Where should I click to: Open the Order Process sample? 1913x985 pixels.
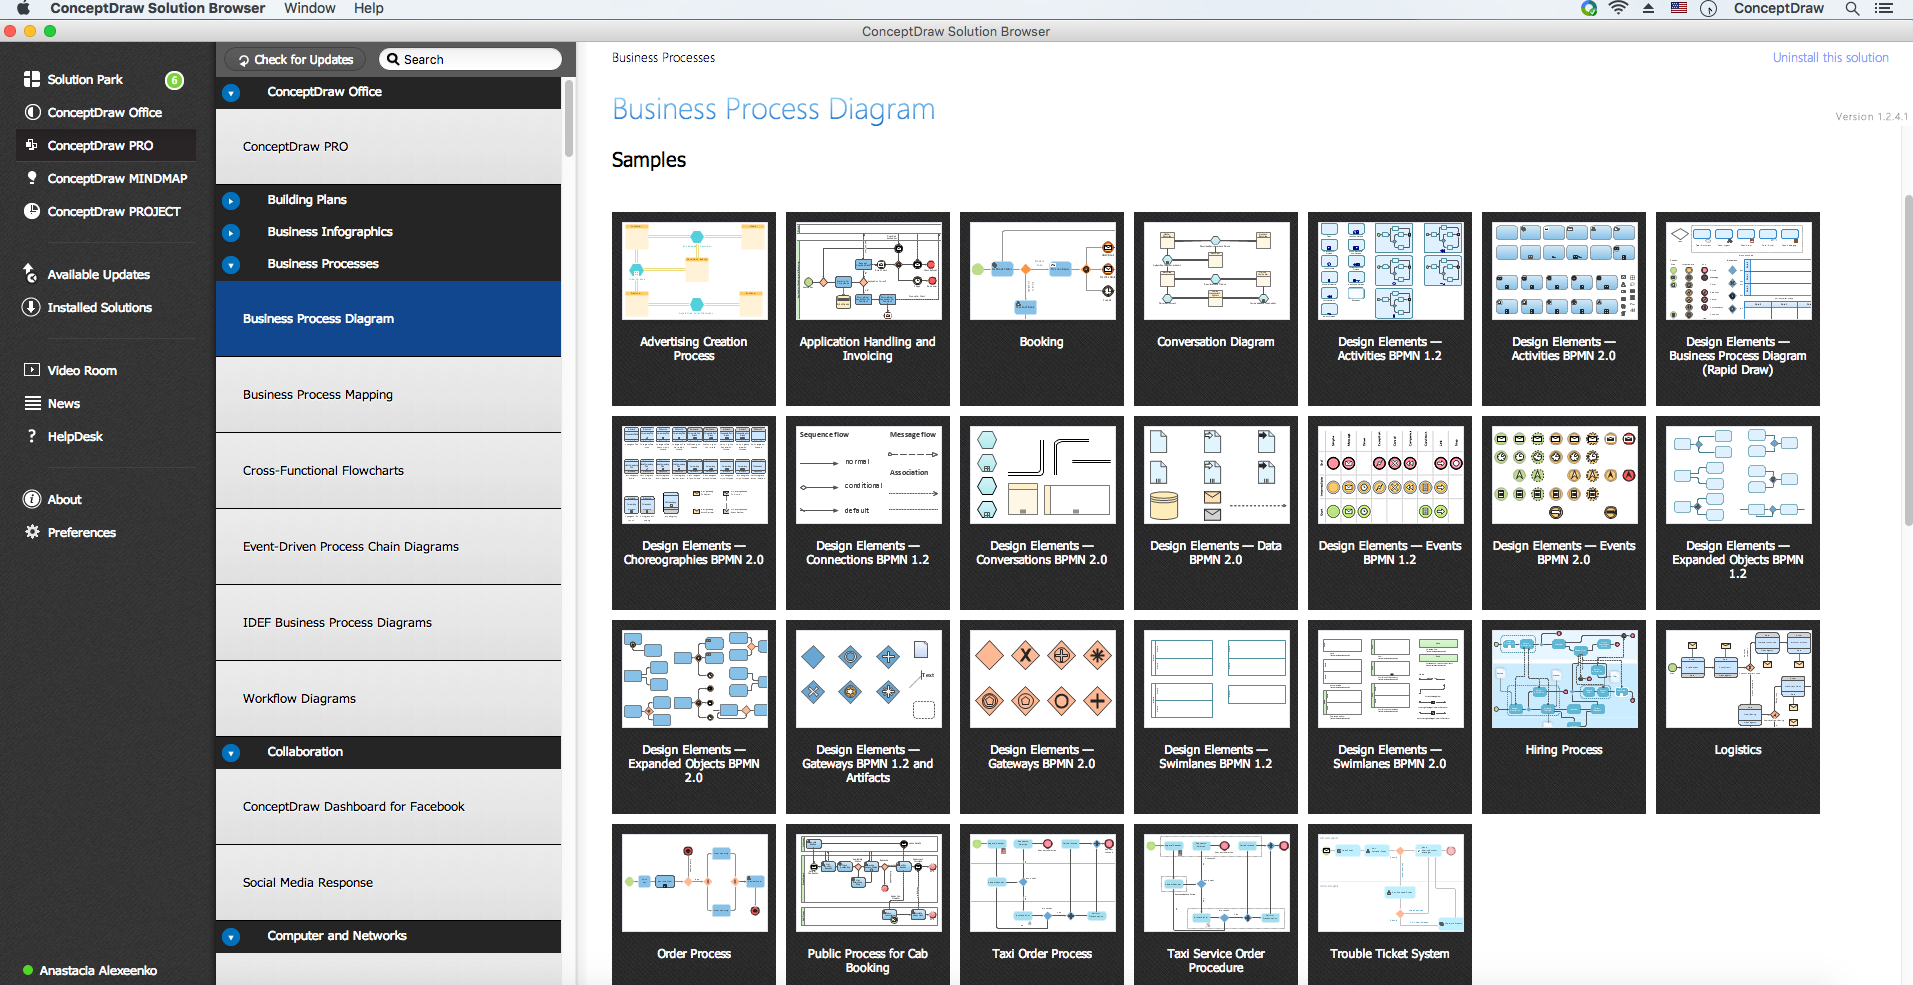[x=694, y=904]
